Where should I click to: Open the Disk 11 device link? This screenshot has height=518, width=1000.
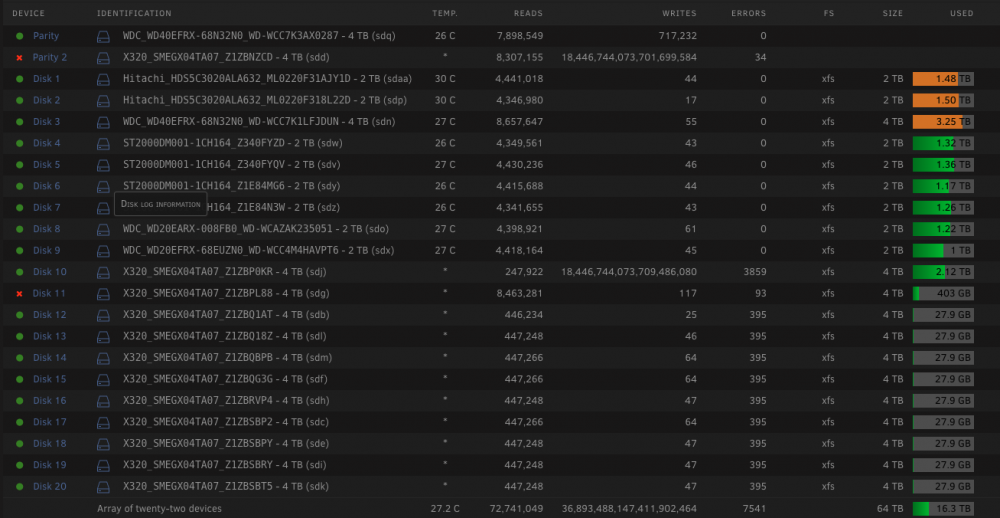(50, 293)
